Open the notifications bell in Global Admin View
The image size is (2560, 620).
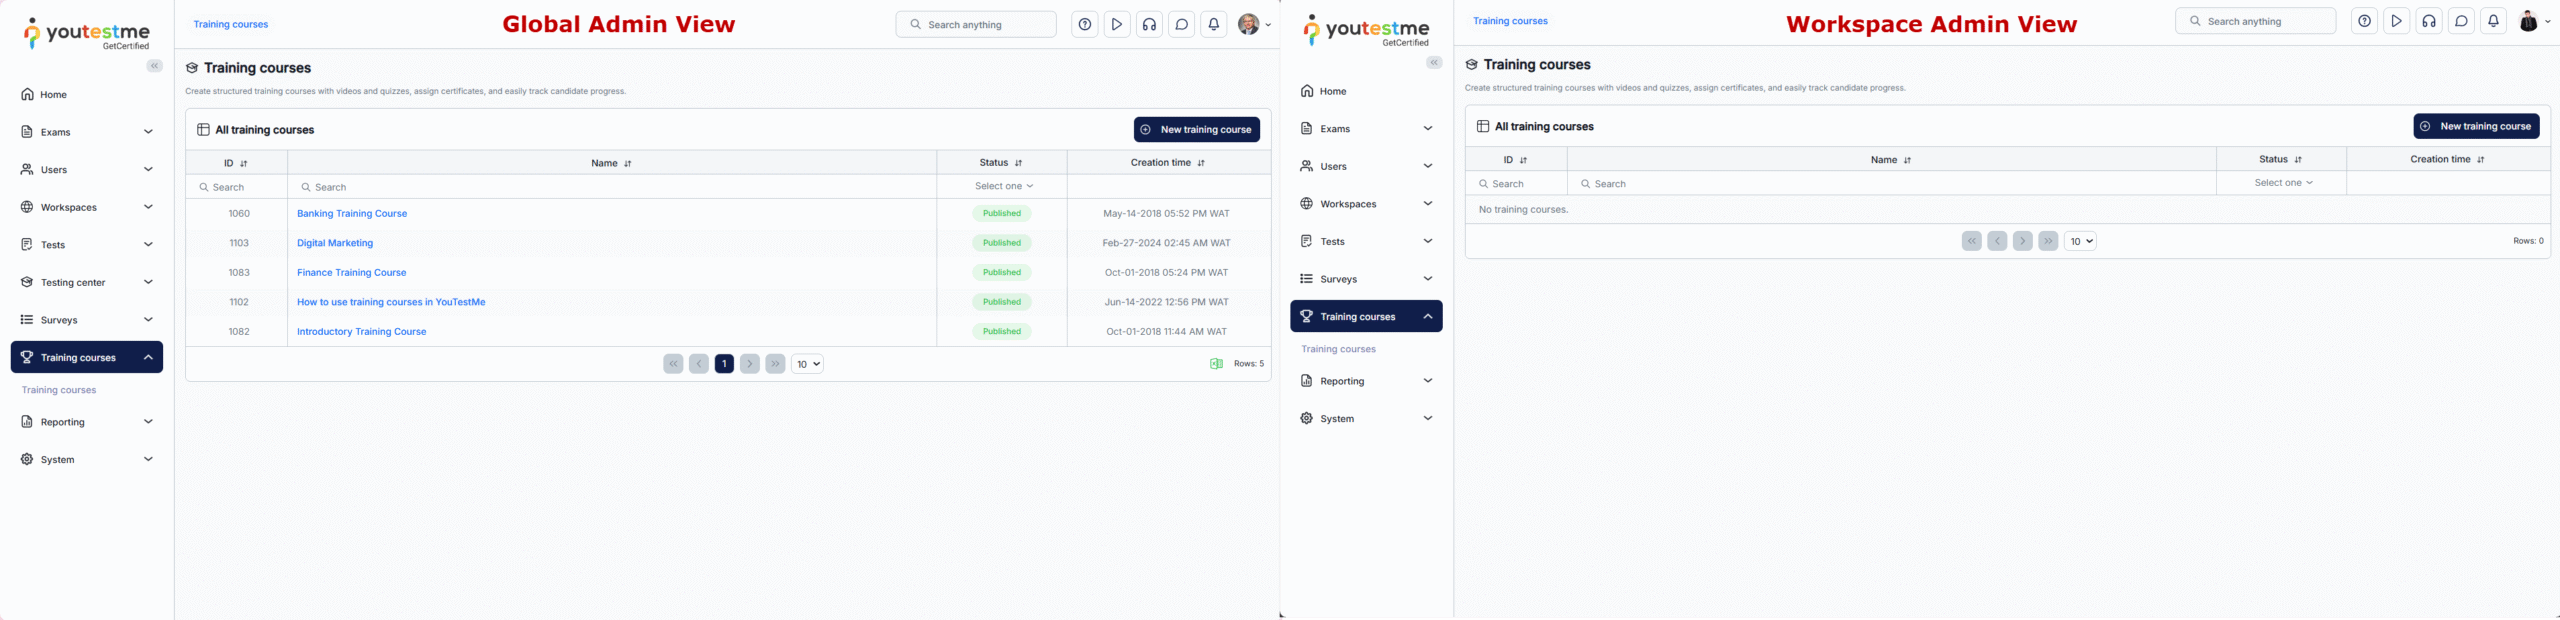(1213, 25)
